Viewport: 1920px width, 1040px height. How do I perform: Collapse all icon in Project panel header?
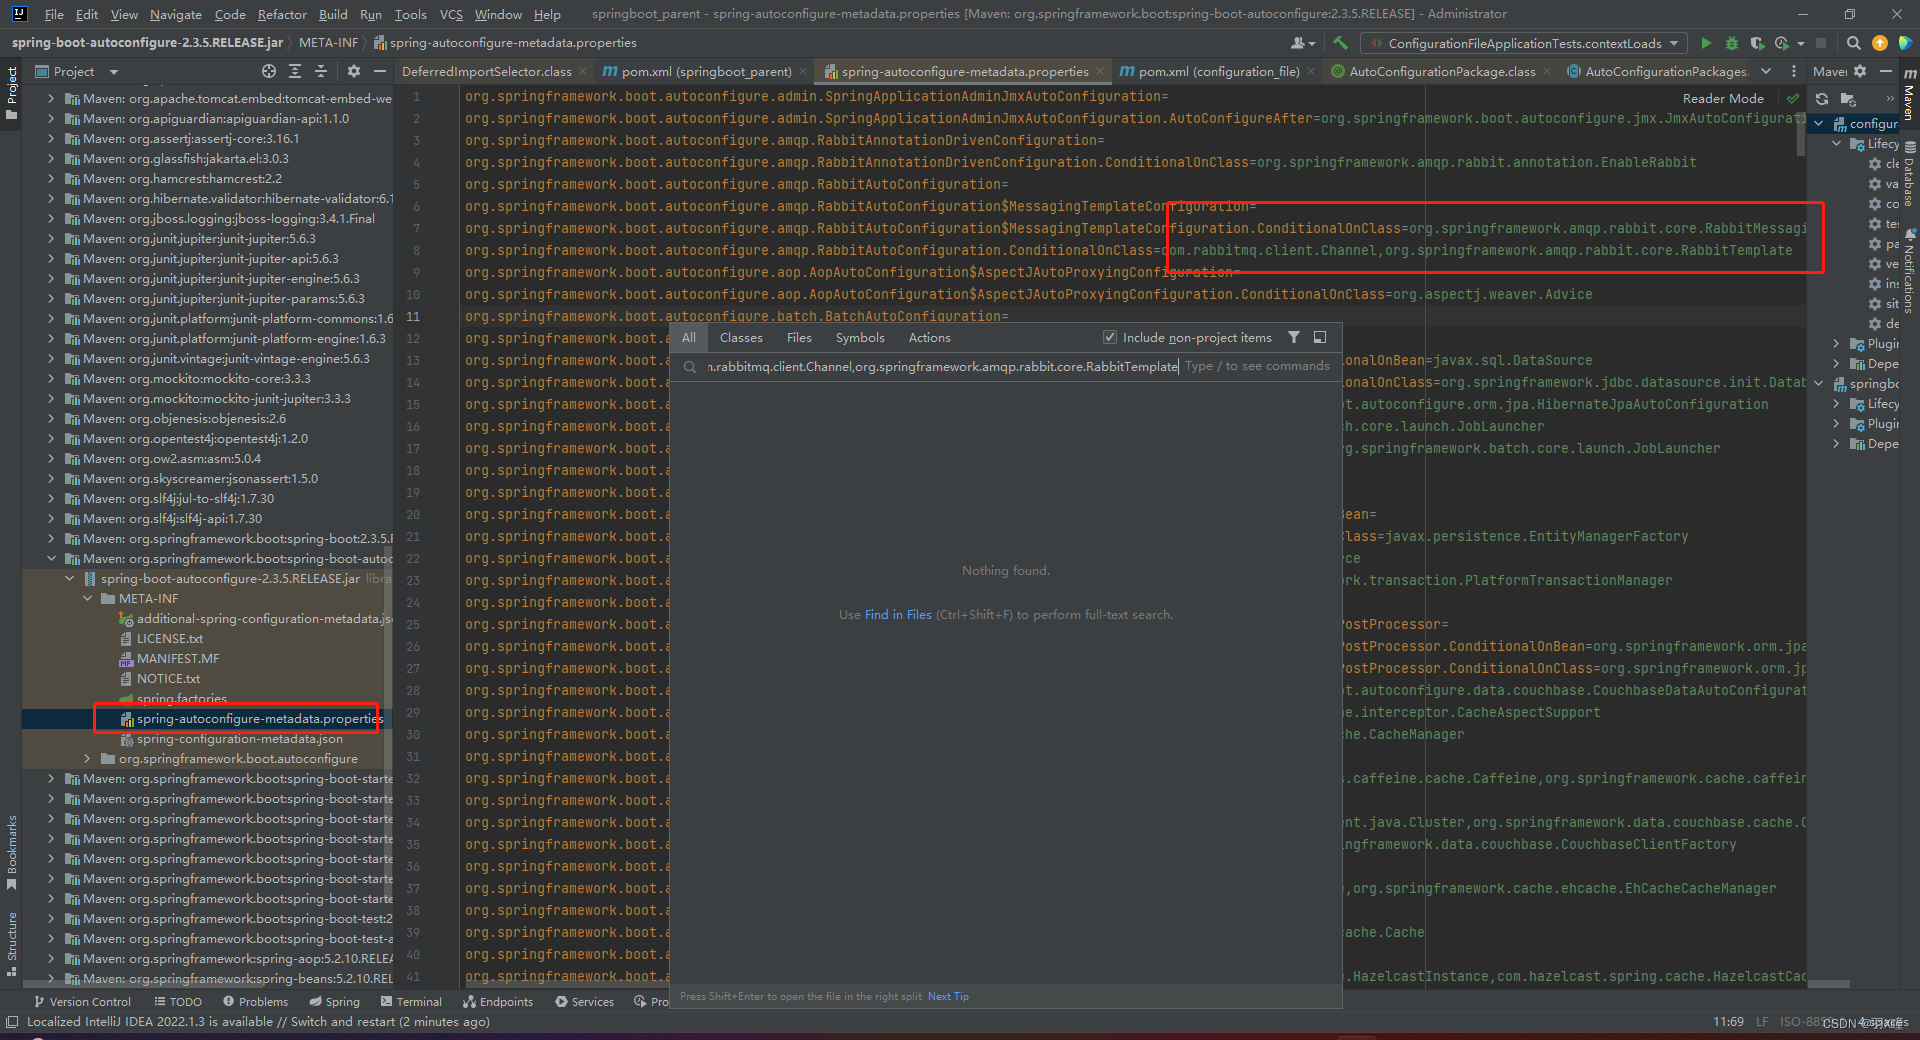tap(321, 71)
